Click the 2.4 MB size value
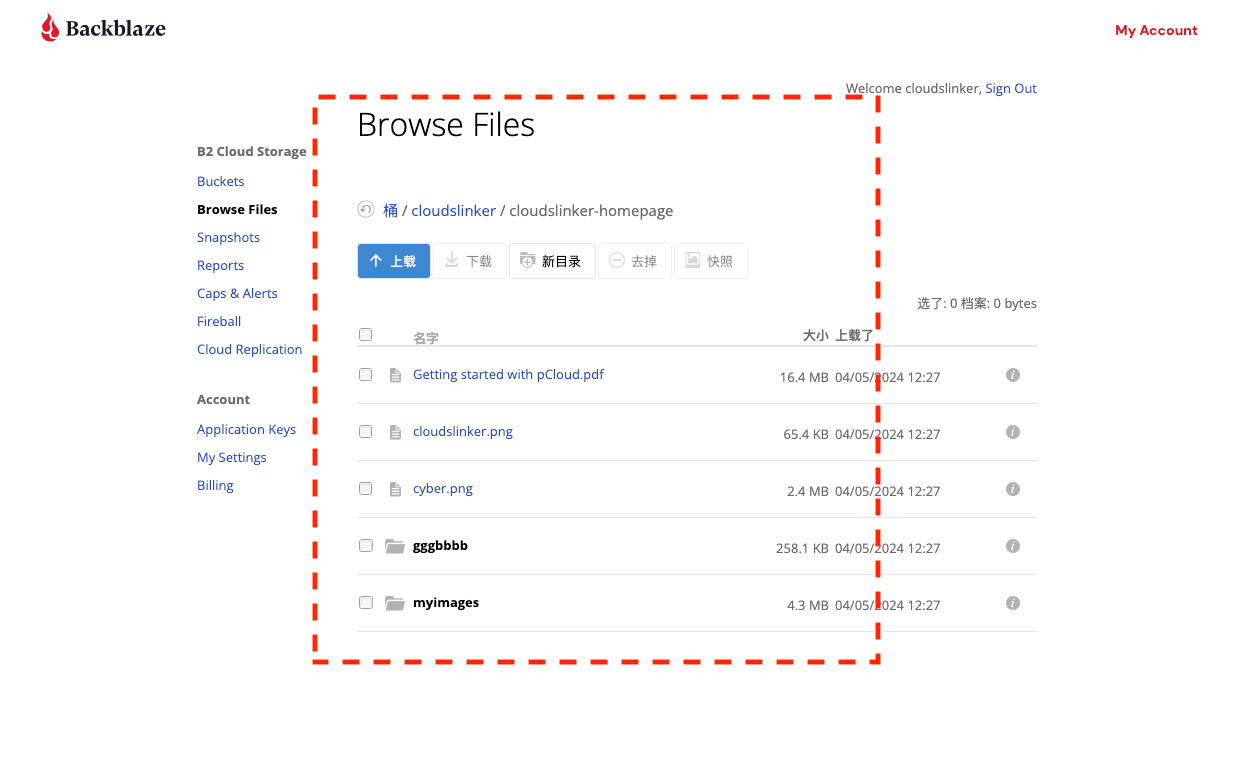1234x764 pixels. coord(808,491)
